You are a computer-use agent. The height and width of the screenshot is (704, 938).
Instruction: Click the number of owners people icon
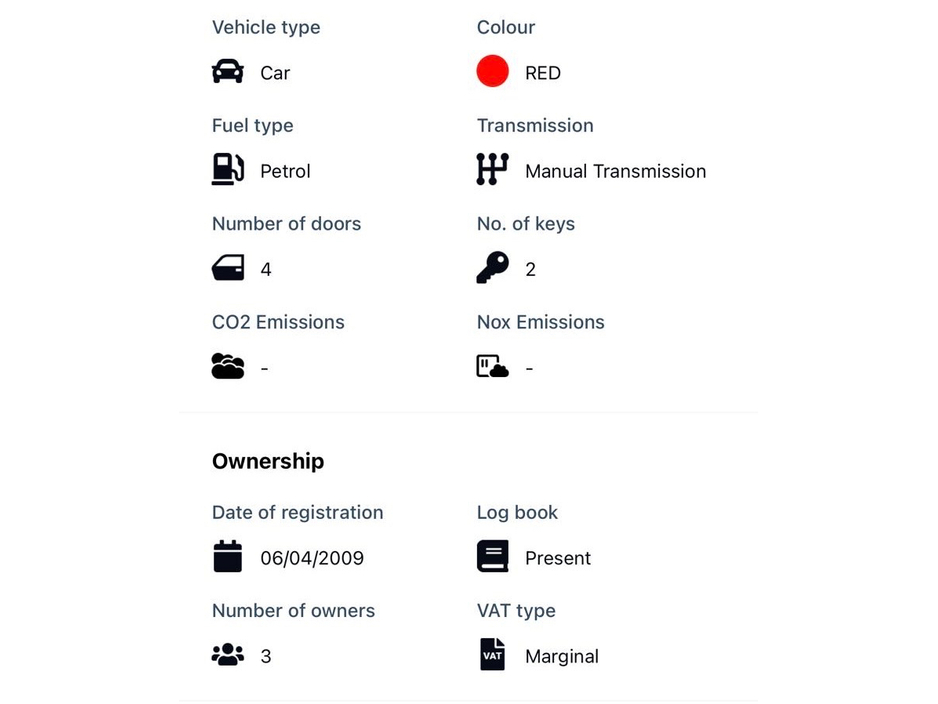[x=228, y=655]
